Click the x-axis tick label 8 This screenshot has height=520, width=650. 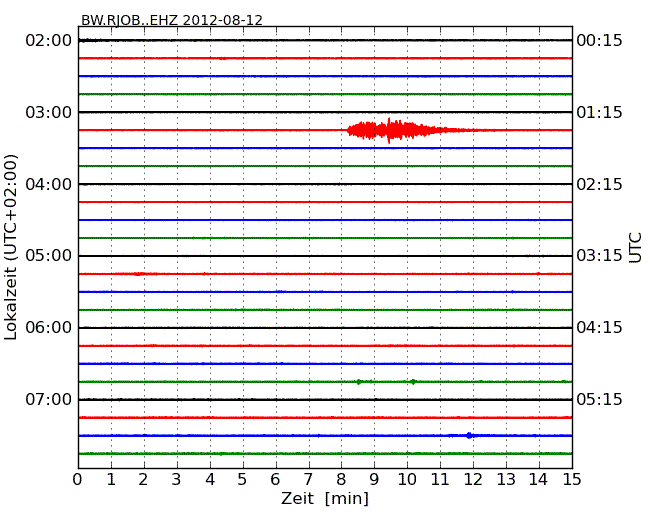[x=341, y=479]
